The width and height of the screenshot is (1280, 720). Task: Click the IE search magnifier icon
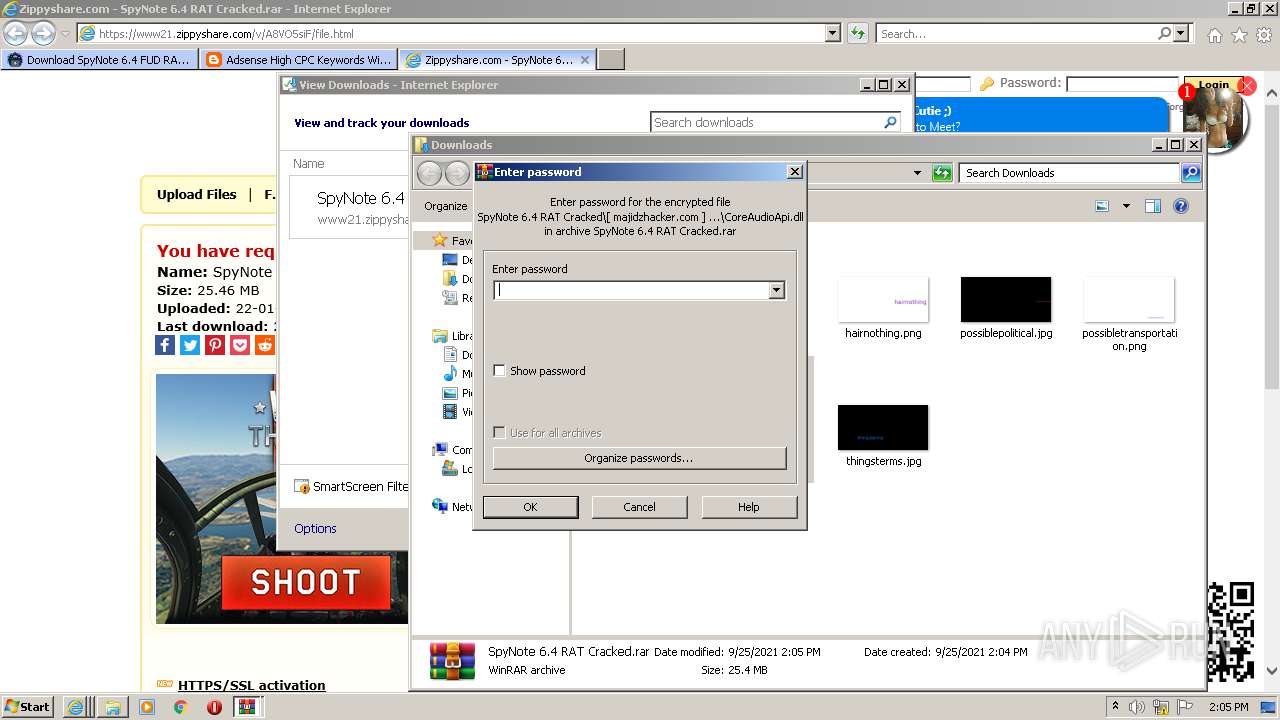click(1164, 33)
